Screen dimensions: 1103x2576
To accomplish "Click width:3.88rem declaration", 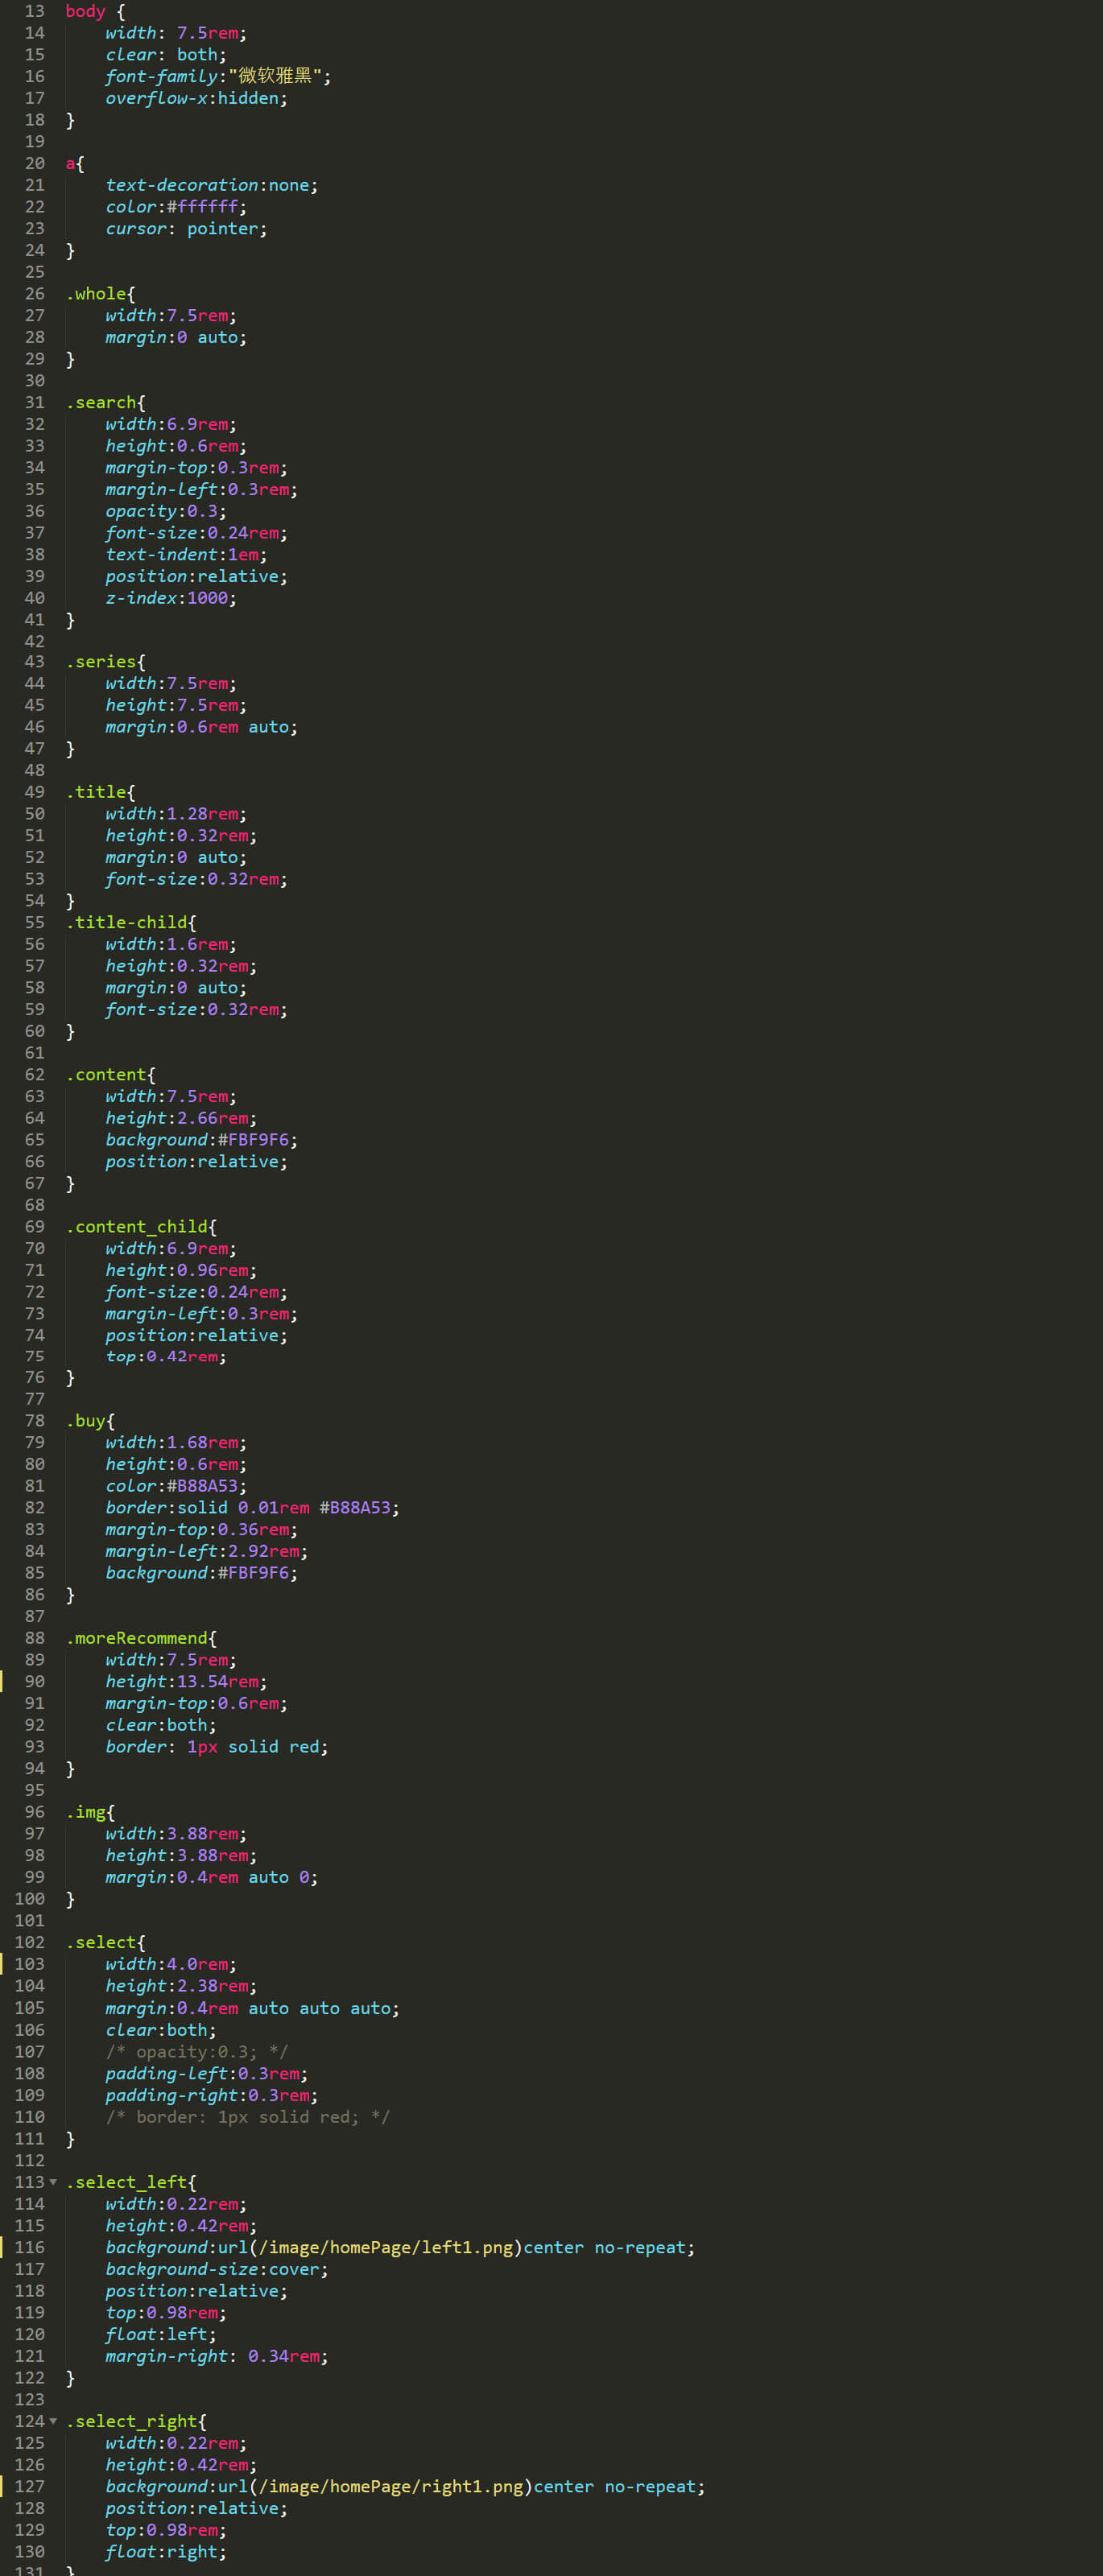I will 176,1834.
